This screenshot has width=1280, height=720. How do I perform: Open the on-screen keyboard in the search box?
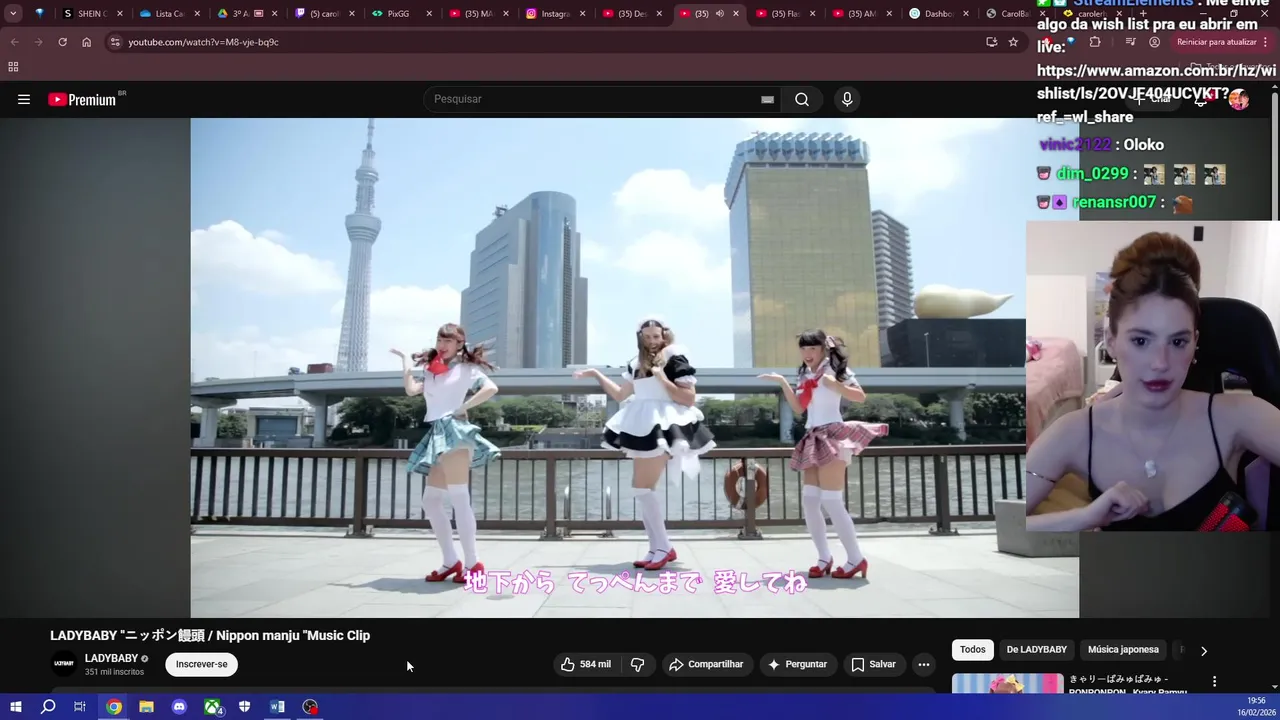(x=767, y=99)
